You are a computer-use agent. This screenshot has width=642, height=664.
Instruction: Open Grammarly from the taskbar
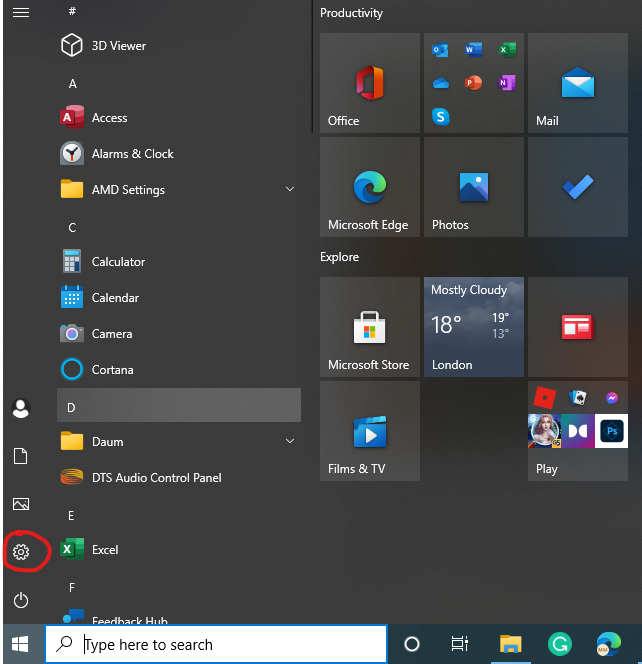click(560, 644)
